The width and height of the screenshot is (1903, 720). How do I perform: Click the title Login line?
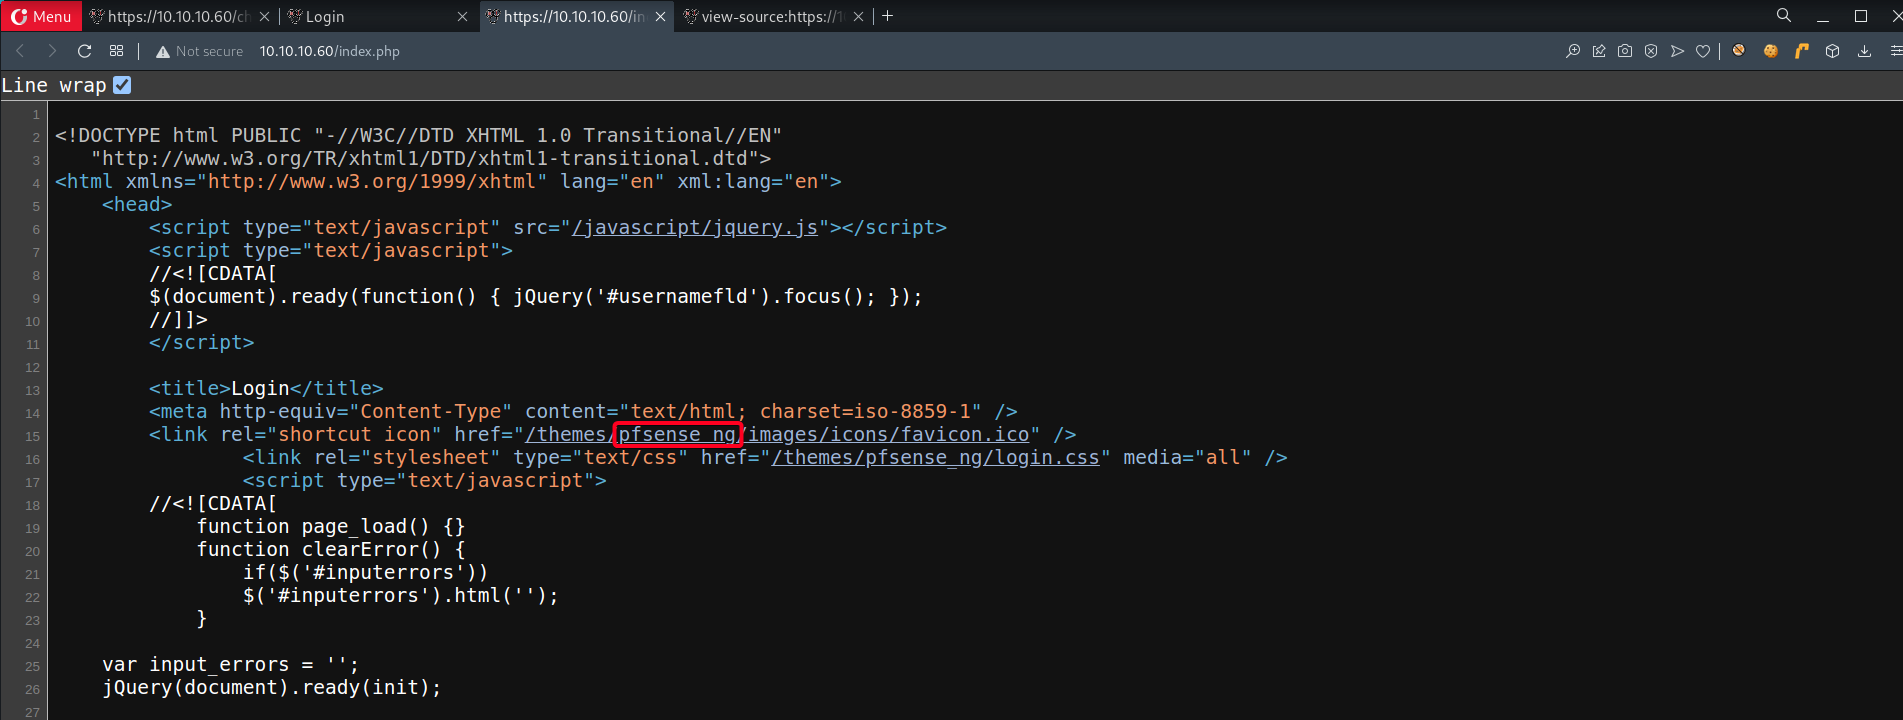[x=266, y=389]
